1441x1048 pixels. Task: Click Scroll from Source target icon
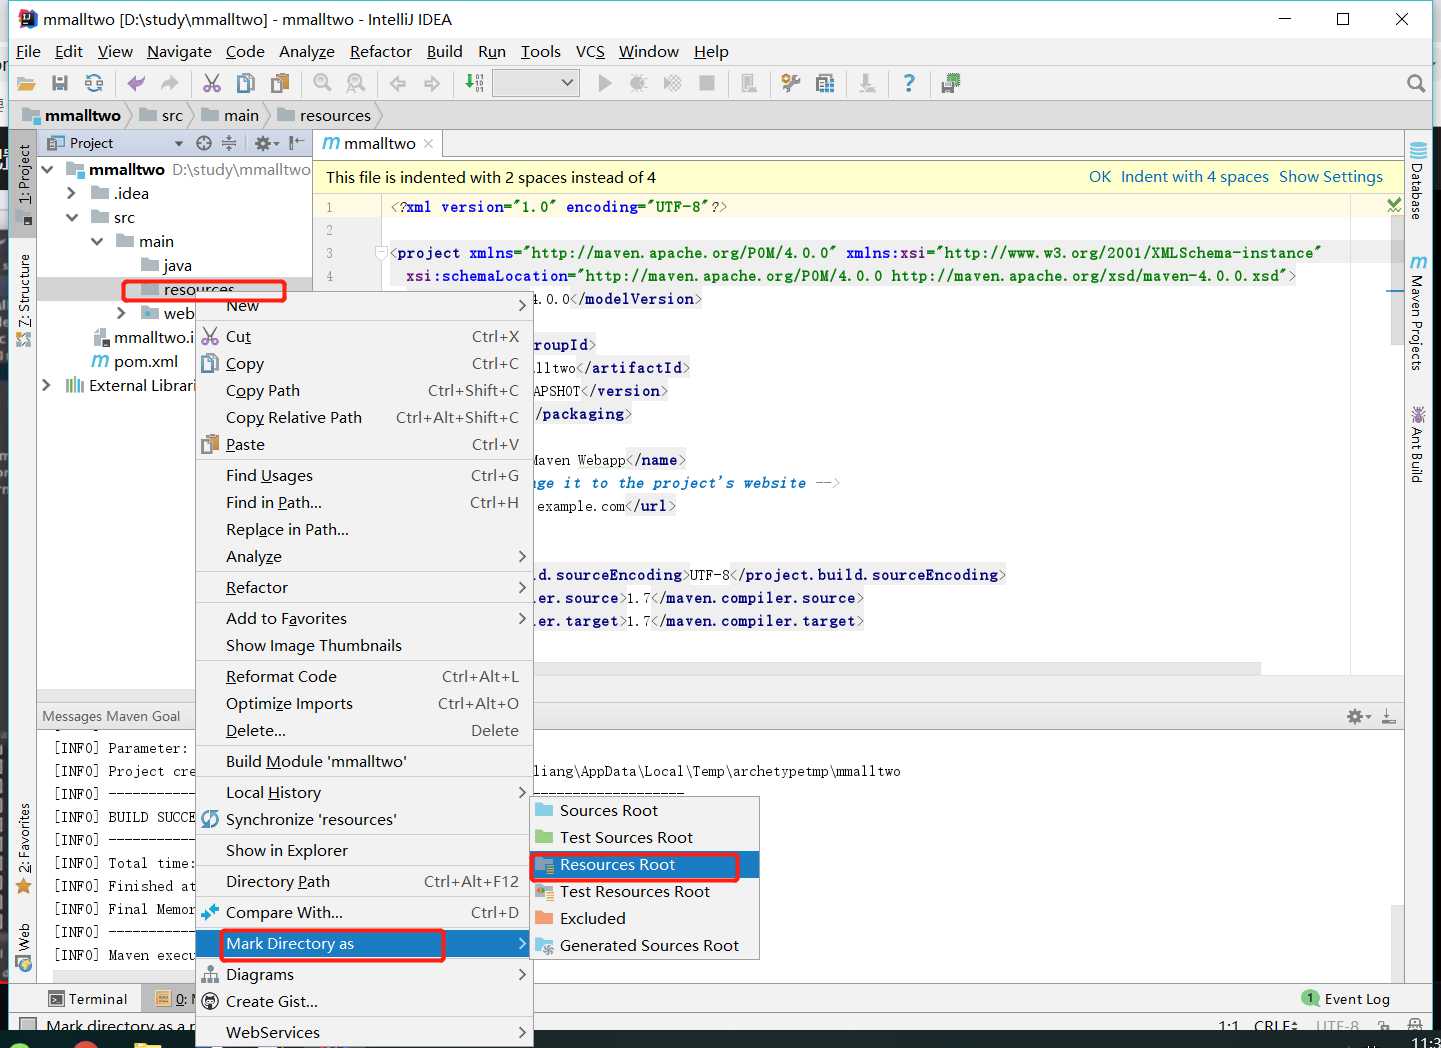point(204,143)
